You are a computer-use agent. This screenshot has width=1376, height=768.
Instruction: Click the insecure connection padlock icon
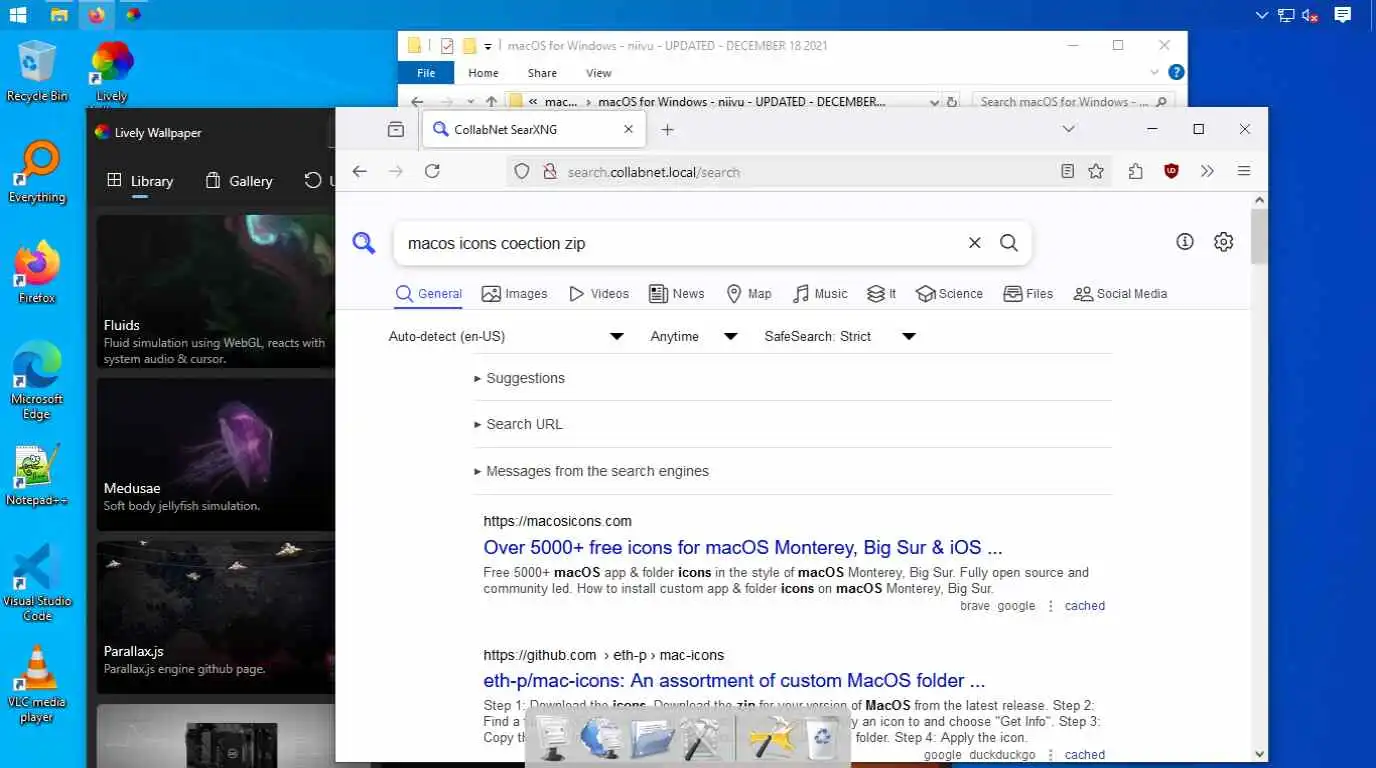point(548,172)
